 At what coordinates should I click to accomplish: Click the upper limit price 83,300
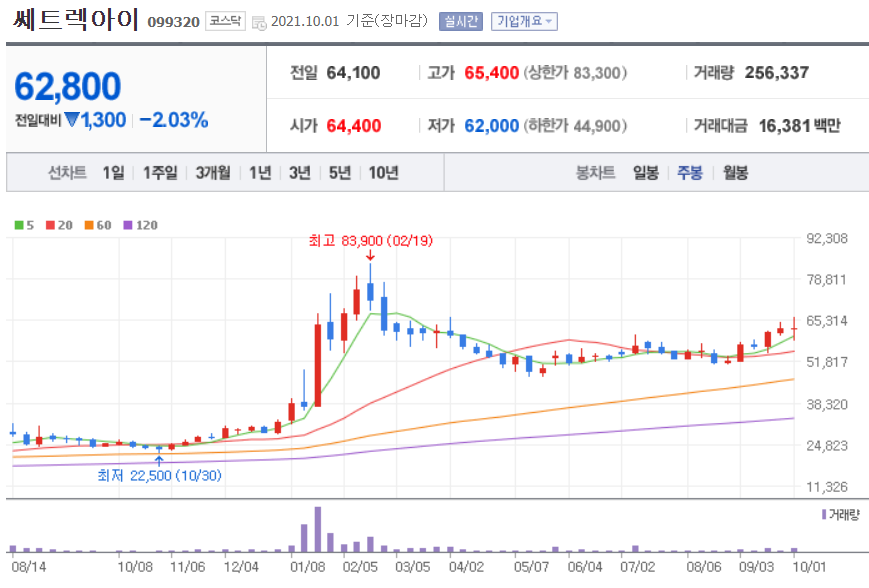coord(597,73)
